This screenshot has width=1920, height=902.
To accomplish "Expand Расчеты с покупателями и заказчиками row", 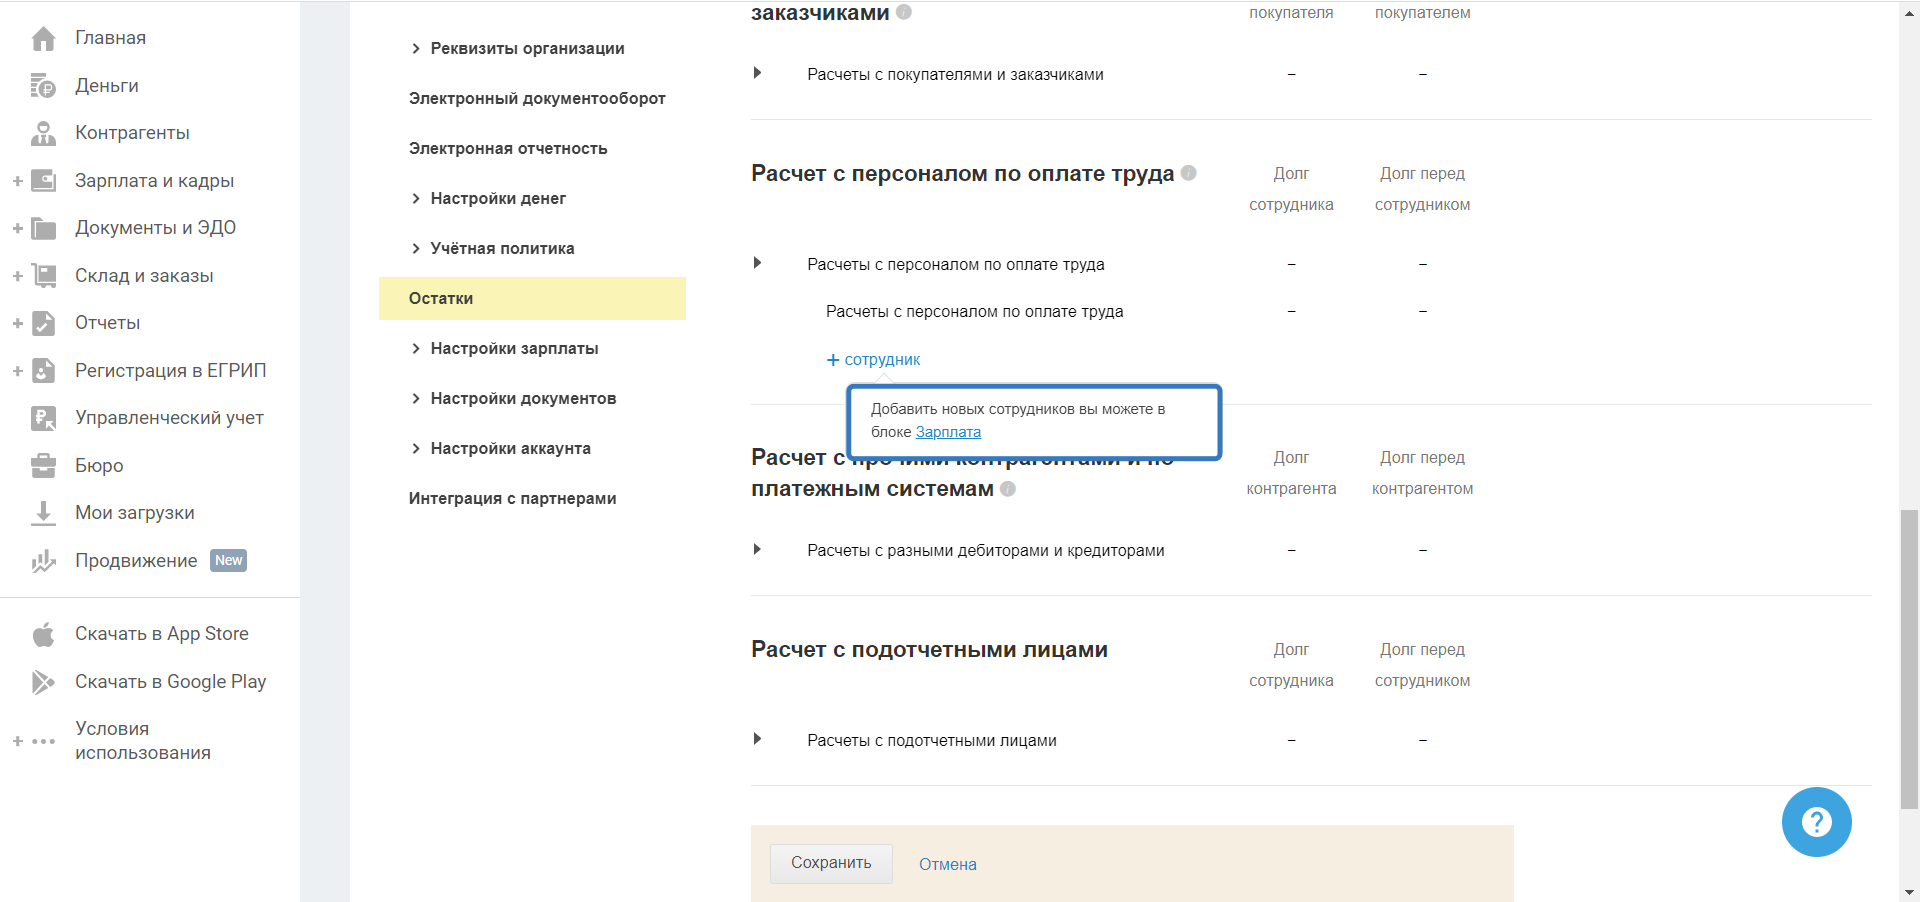I will [758, 73].
